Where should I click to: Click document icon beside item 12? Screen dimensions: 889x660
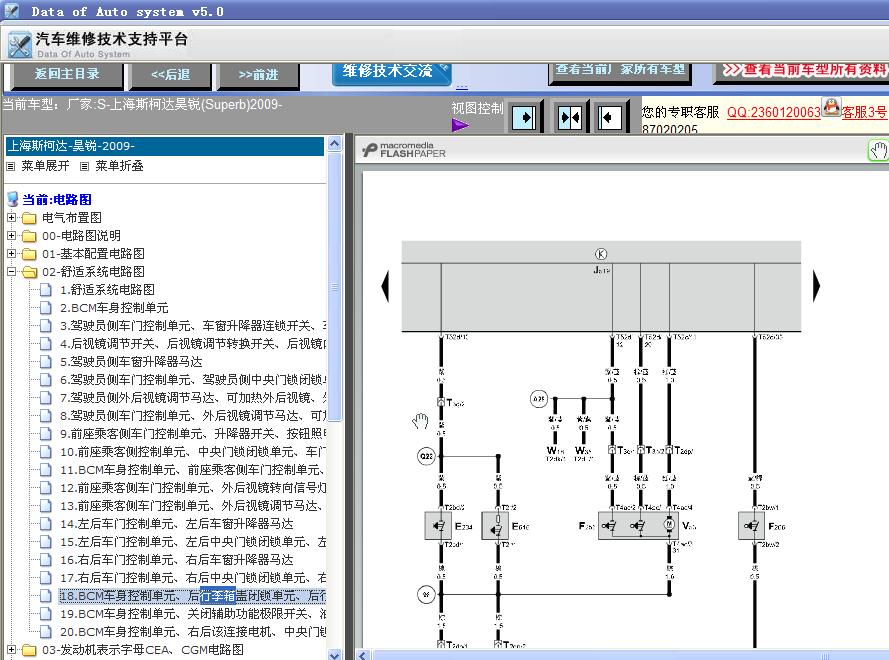[x=46, y=488]
